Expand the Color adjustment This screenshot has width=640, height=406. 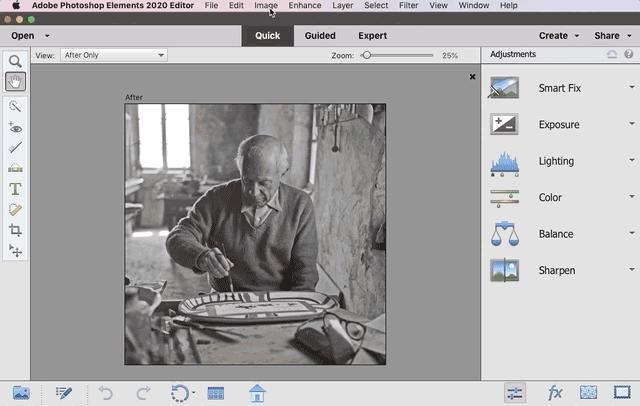click(x=631, y=196)
